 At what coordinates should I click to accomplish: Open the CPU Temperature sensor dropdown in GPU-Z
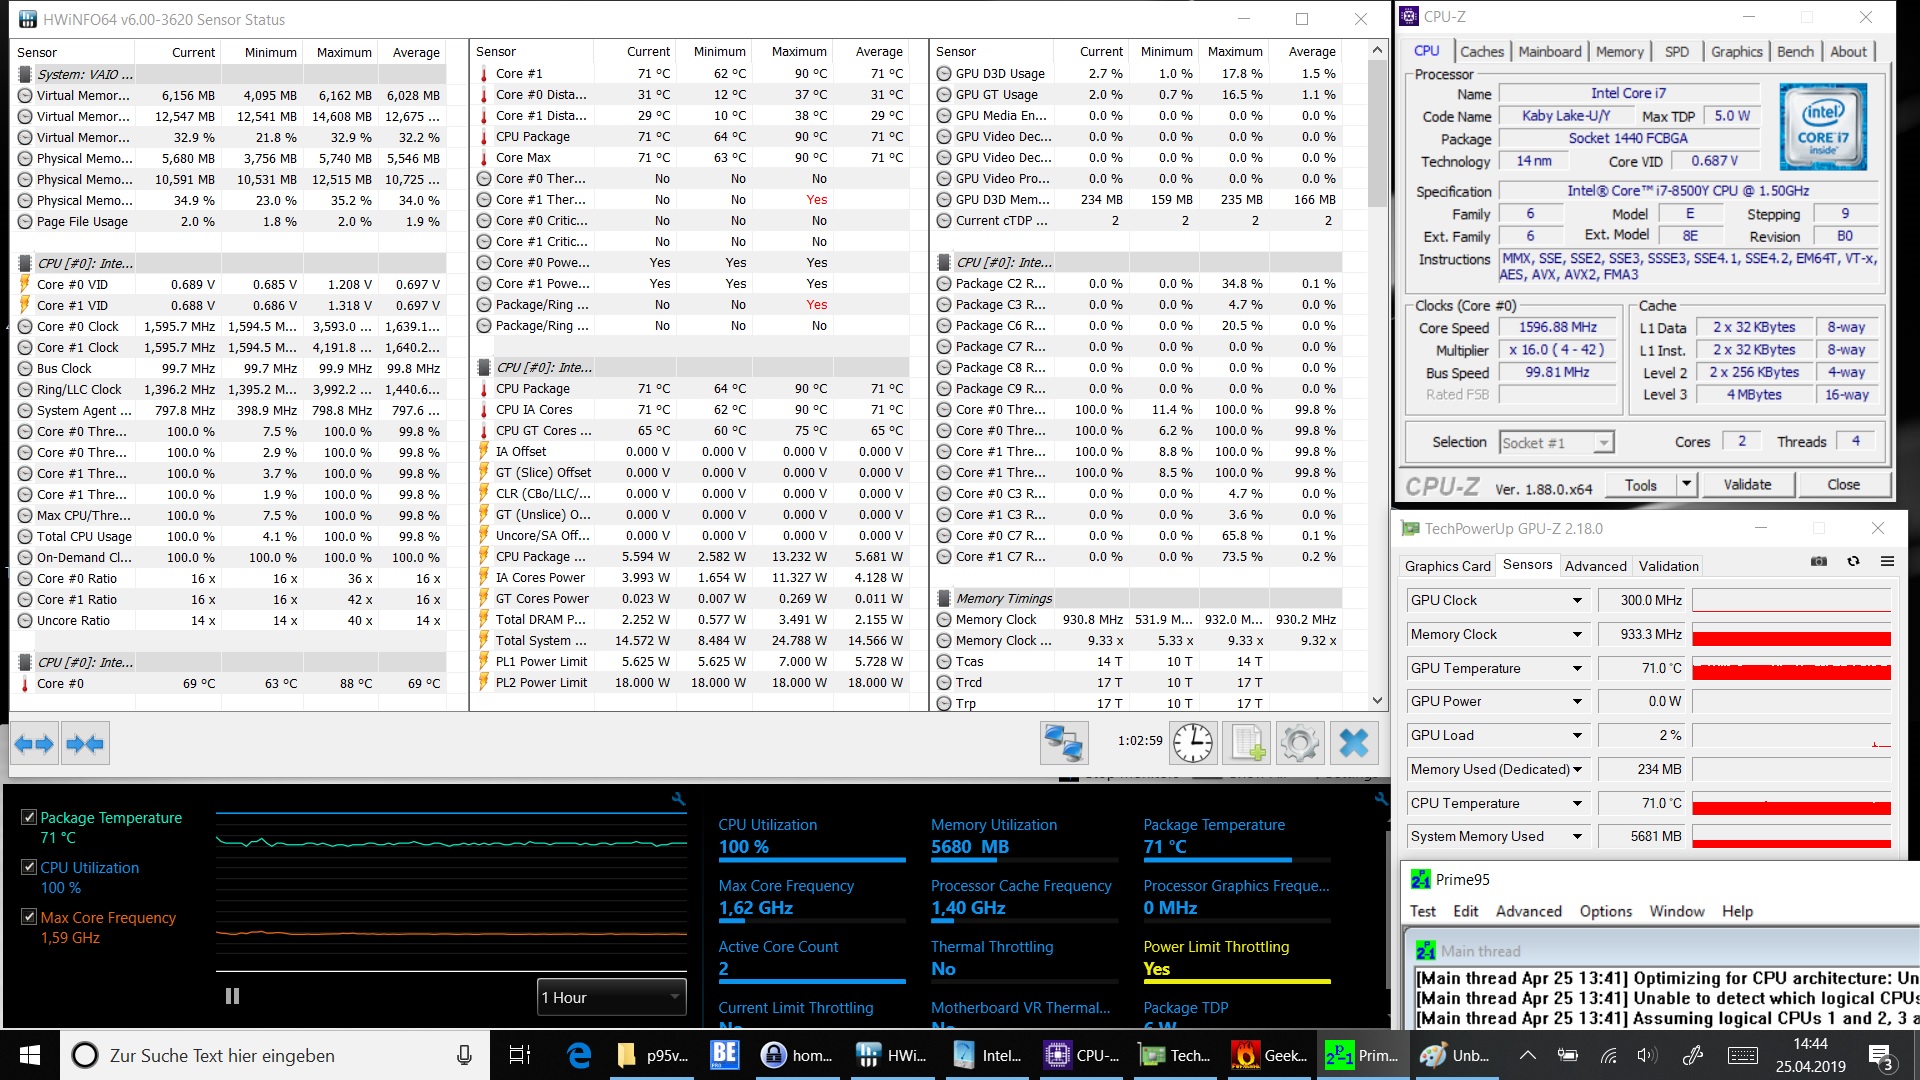pyautogui.click(x=1576, y=803)
